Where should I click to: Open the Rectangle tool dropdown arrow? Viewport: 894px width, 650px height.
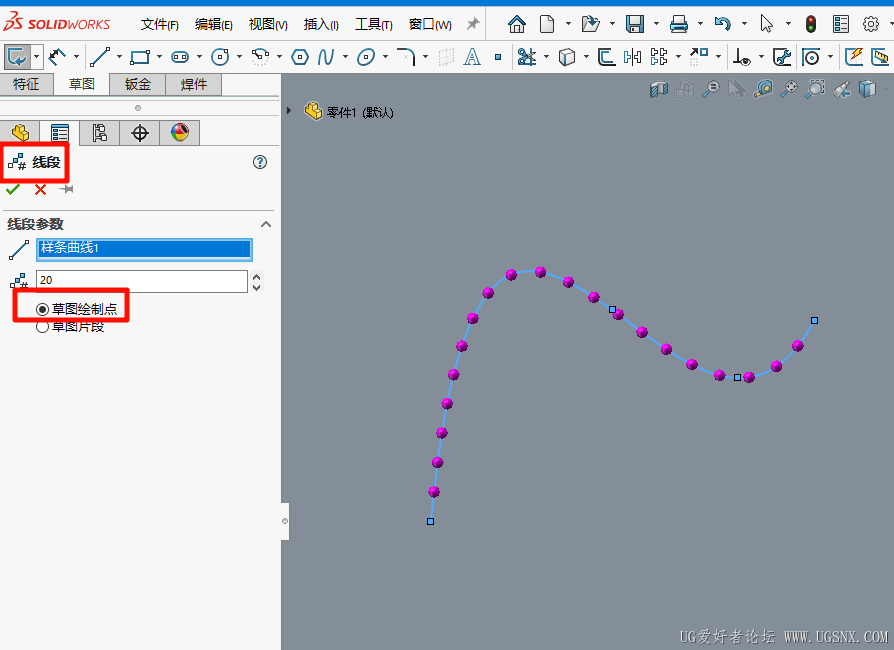[159, 57]
